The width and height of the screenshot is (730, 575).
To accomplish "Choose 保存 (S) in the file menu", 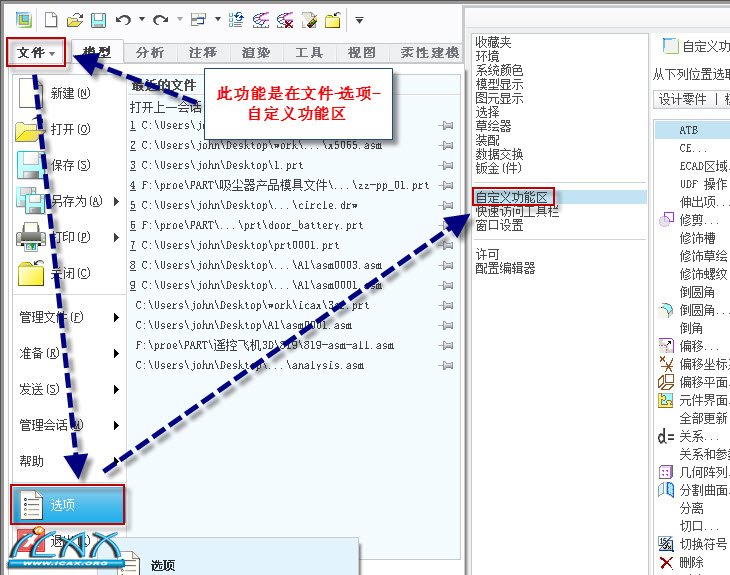I will coord(69,165).
